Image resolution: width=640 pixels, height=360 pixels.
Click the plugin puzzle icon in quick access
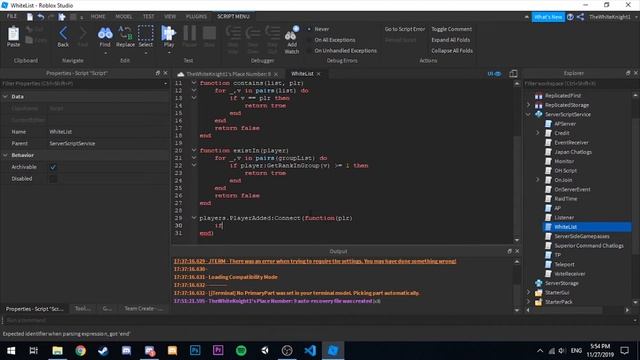[62, 17]
